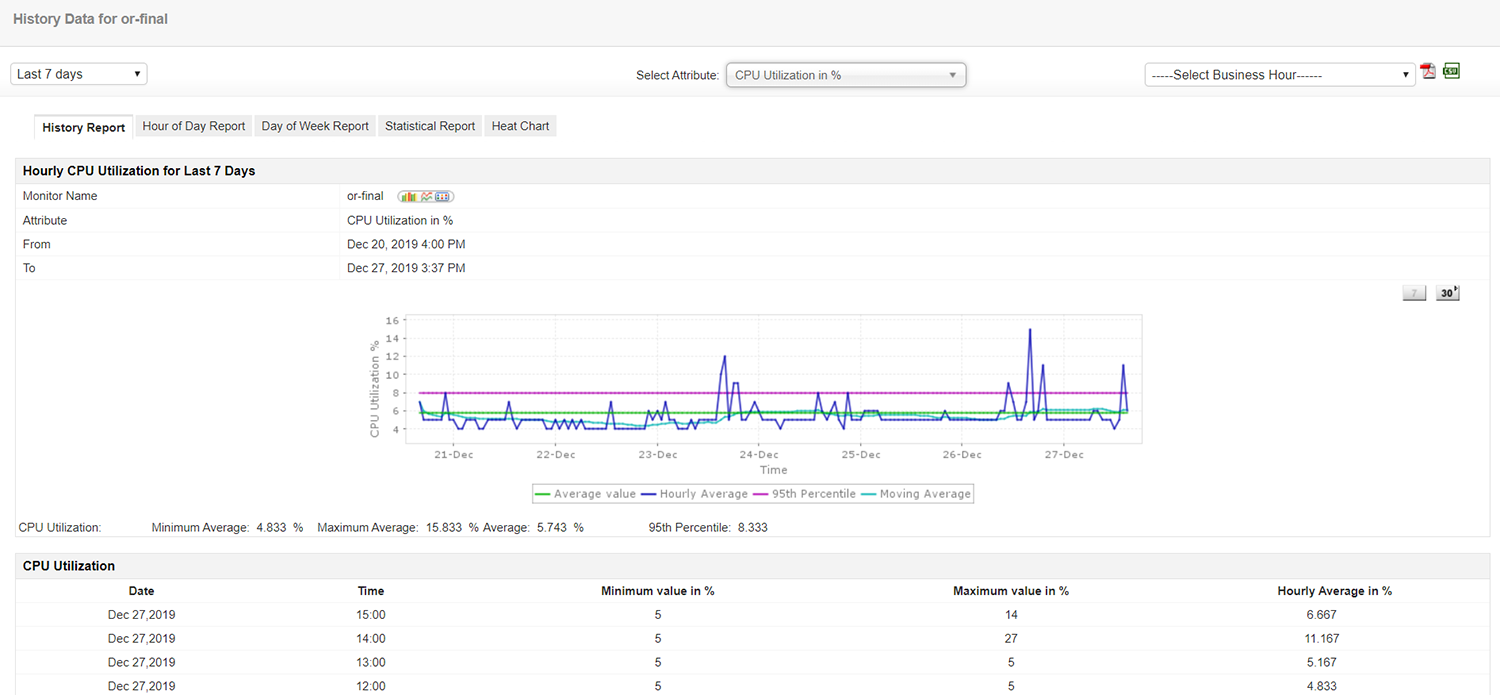
Task: Toggle the 95th Percentile legend entry
Action: [x=803, y=494]
